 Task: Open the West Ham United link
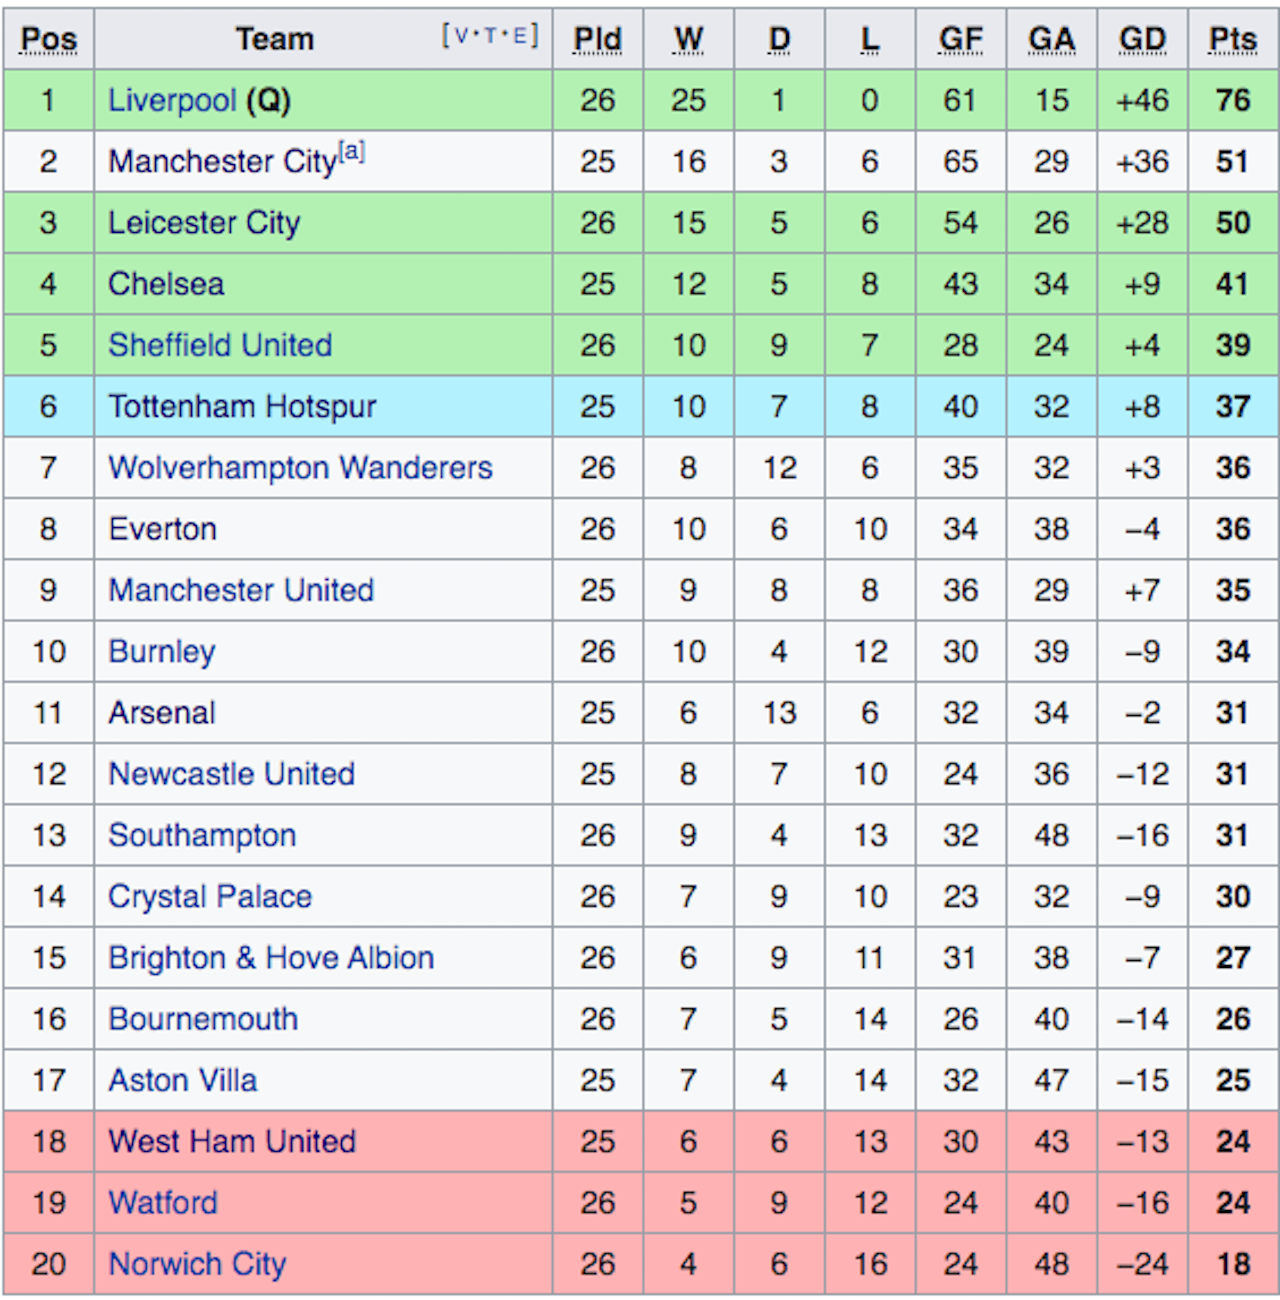coord(232,1142)
